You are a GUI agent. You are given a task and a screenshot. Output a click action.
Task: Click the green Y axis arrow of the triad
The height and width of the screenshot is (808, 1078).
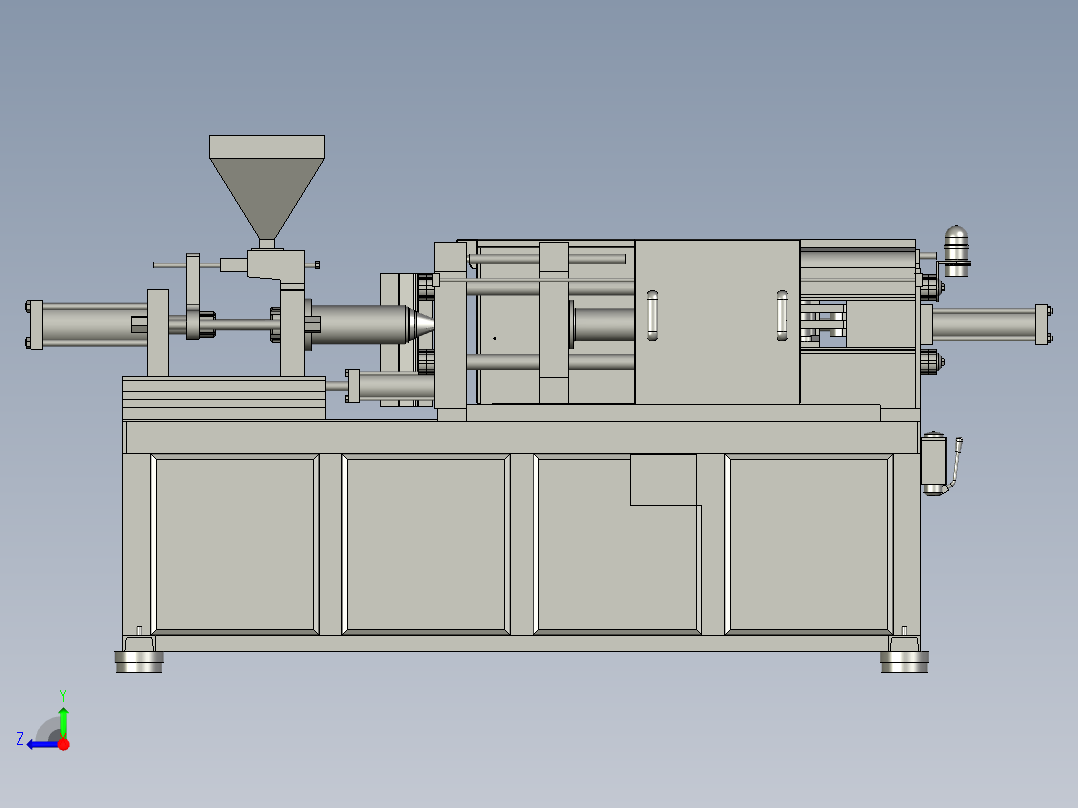(63, 721)
